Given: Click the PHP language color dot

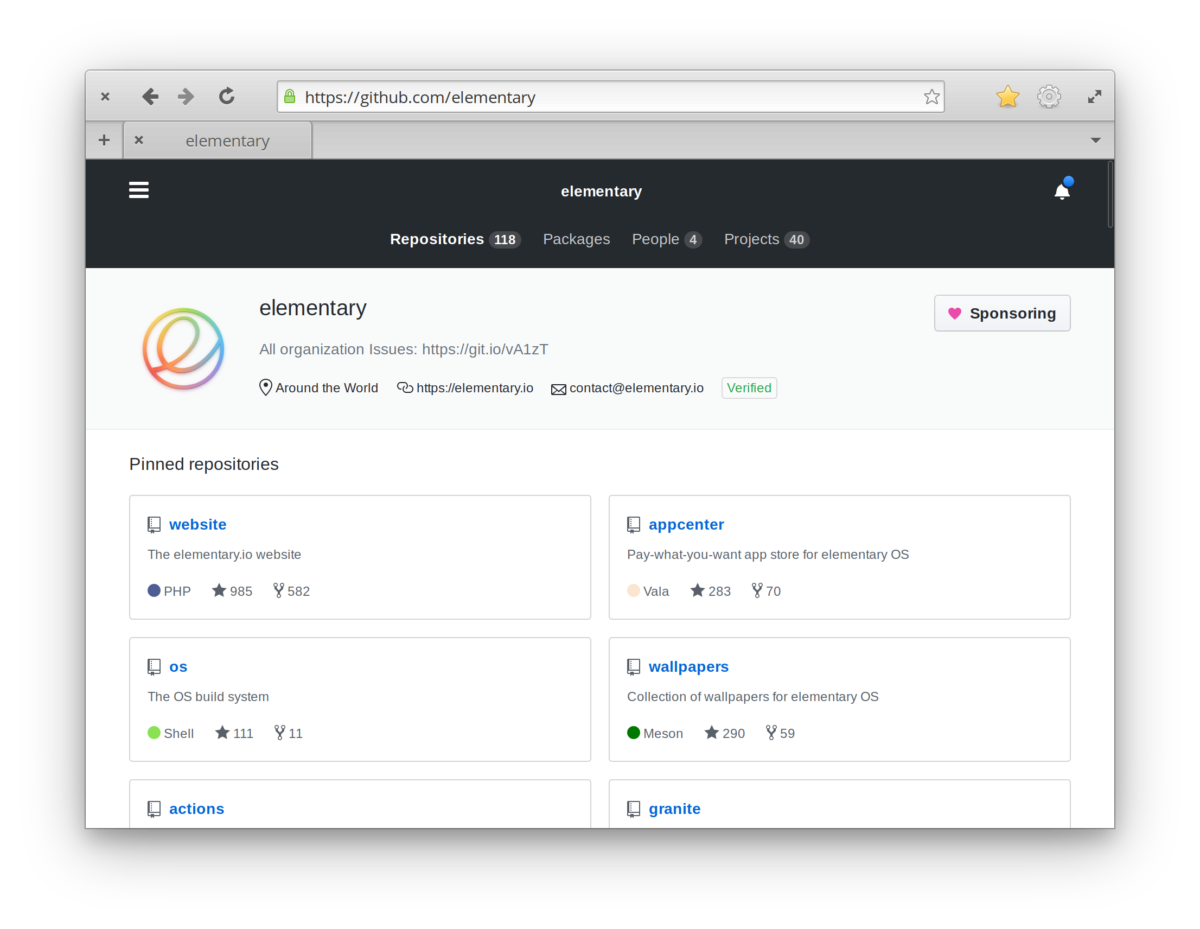Looking at the screenshot, I should (x=154, y=591).
